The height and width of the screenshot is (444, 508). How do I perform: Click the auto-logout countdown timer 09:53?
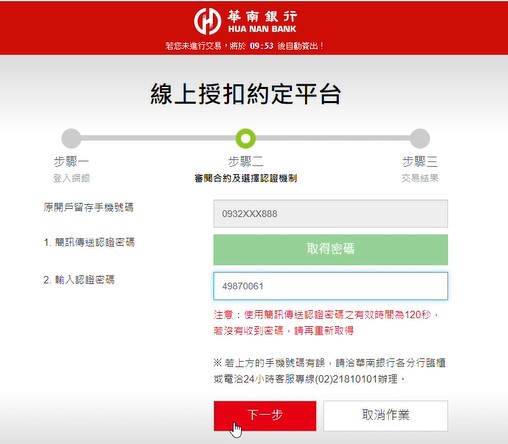(x=262, y=46)
